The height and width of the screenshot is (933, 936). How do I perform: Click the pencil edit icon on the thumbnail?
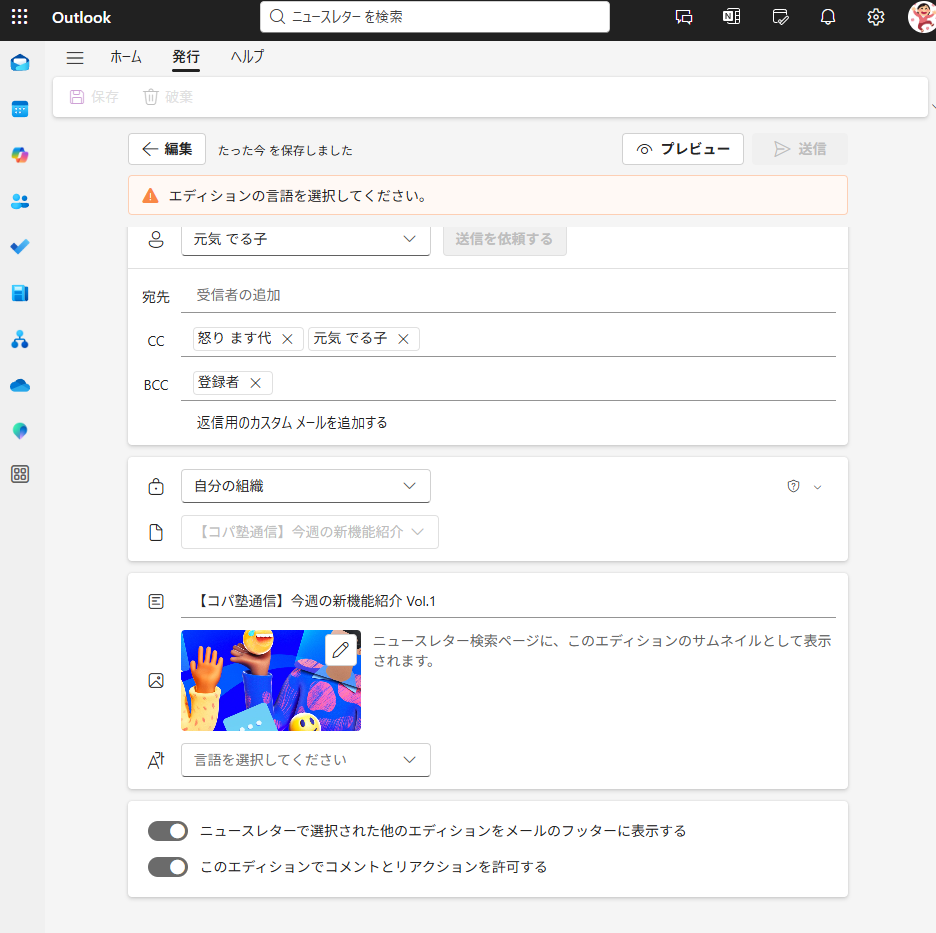(340, 650)
